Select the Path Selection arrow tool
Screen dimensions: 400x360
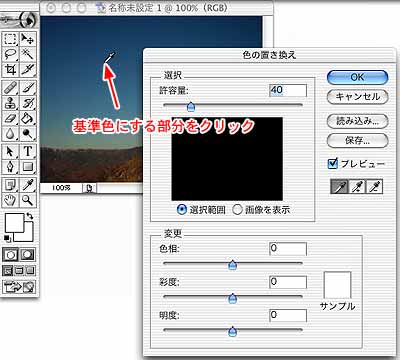(10, 152)
